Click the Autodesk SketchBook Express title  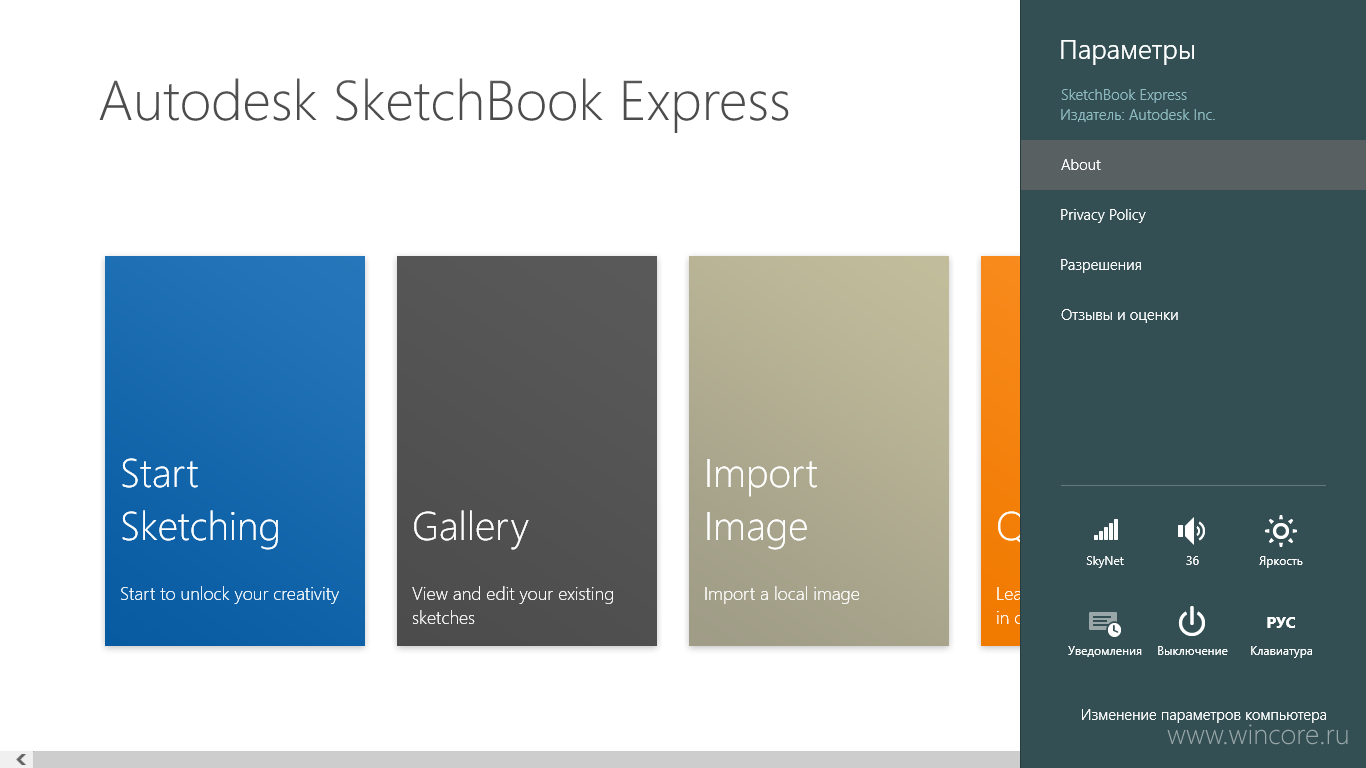(445, 101)
